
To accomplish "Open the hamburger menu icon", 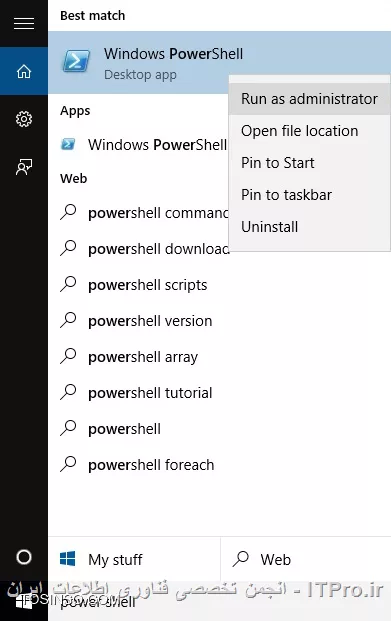I will pyautogui.click(x=24, y=24).
